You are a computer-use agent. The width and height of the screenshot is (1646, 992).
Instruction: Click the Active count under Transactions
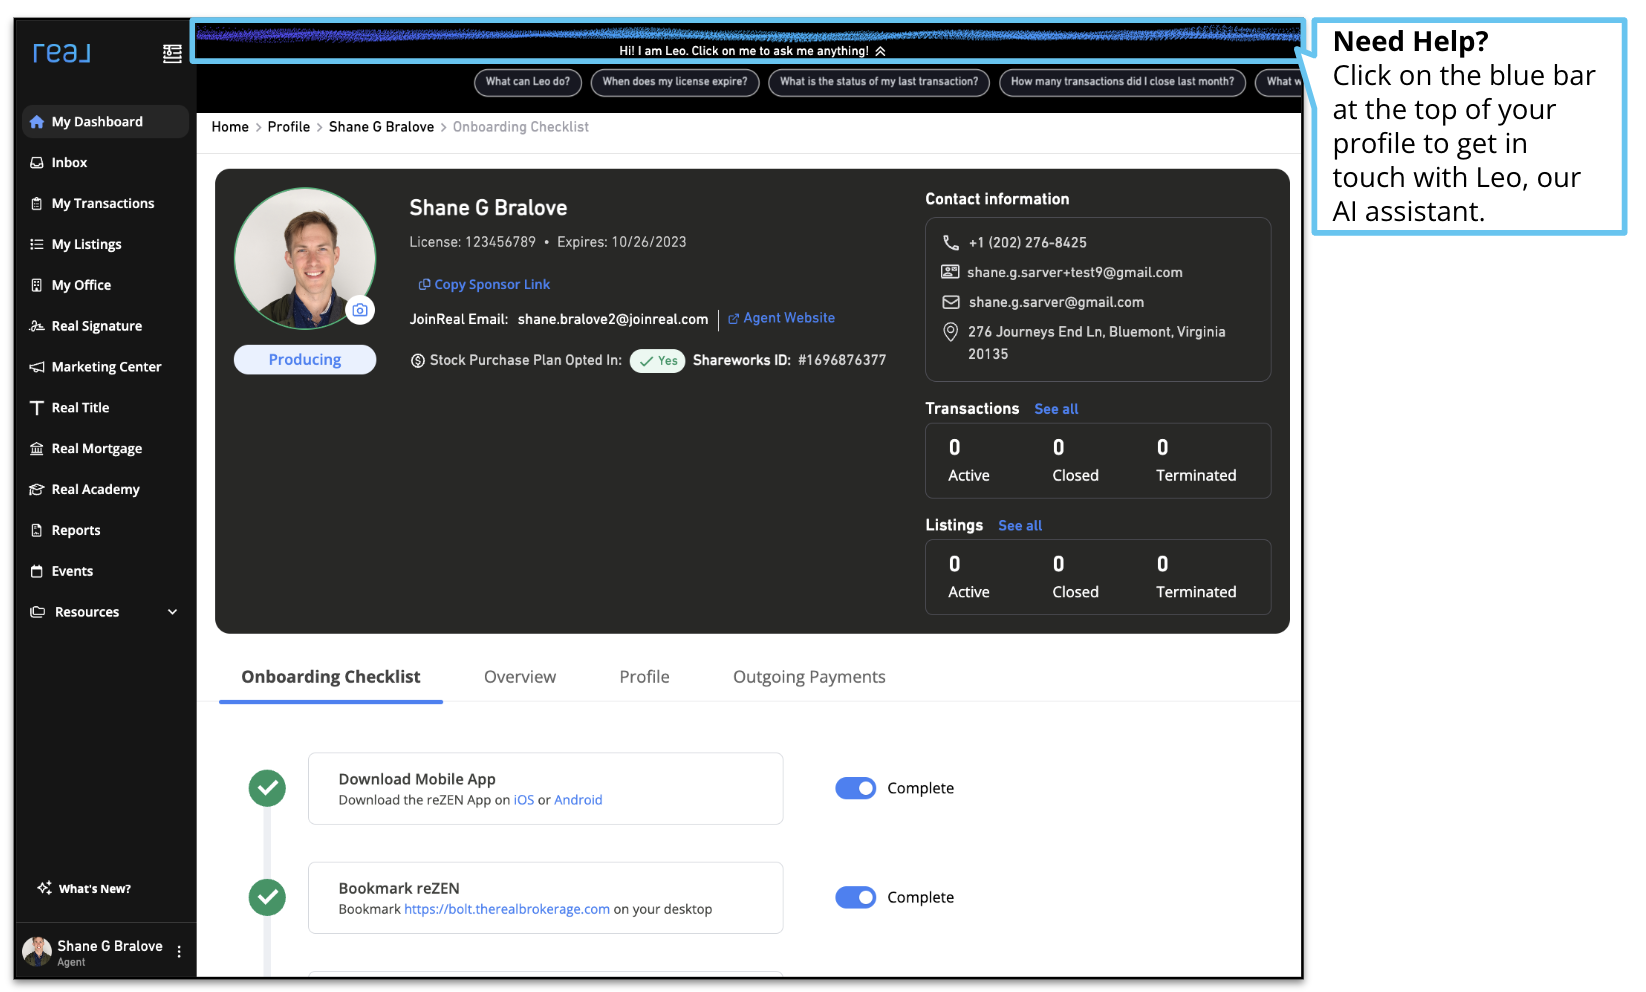[x=955, y=448]
